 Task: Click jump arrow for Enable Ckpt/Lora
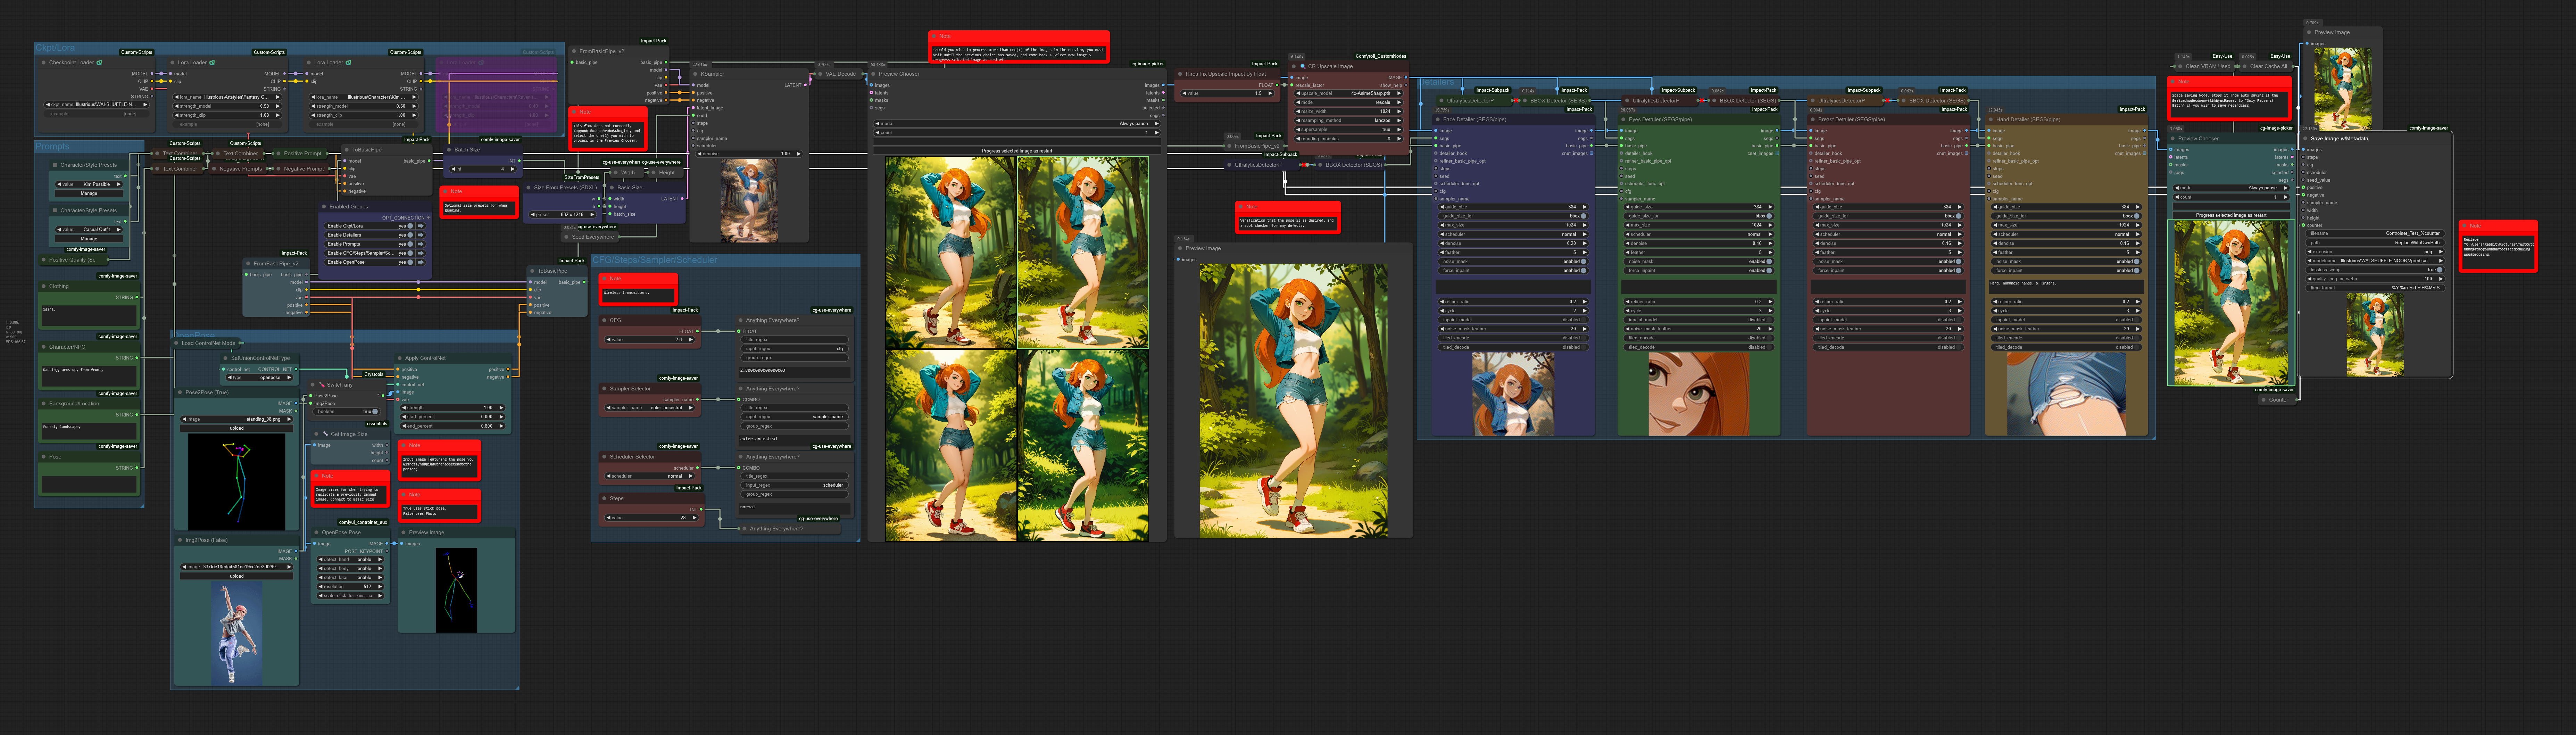coord(421,226)
